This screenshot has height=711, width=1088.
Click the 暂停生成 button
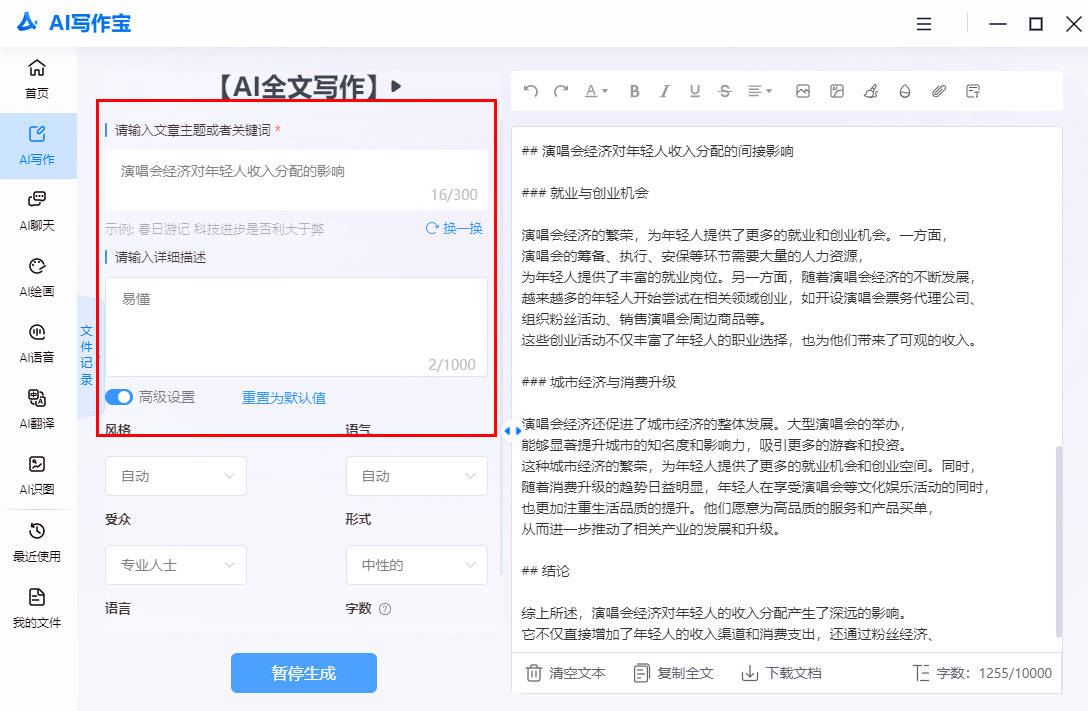[x=303, y=673]
